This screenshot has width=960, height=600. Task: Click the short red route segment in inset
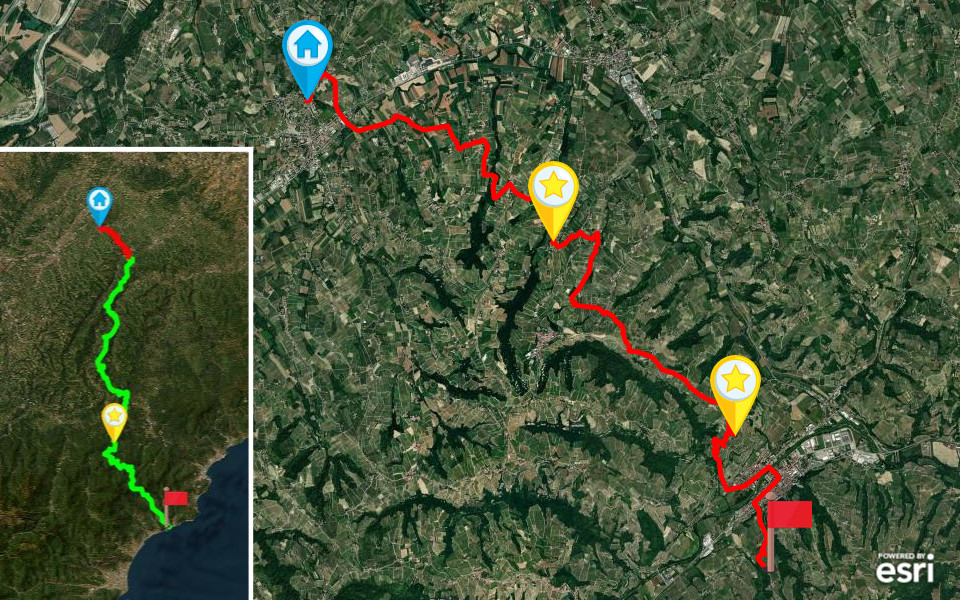(116, 239)
